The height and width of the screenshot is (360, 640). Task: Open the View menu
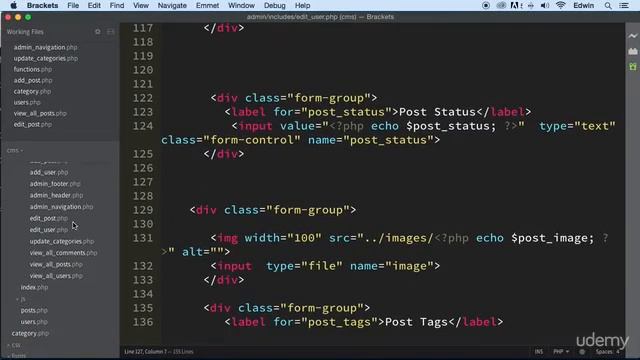tap(141, 5)
